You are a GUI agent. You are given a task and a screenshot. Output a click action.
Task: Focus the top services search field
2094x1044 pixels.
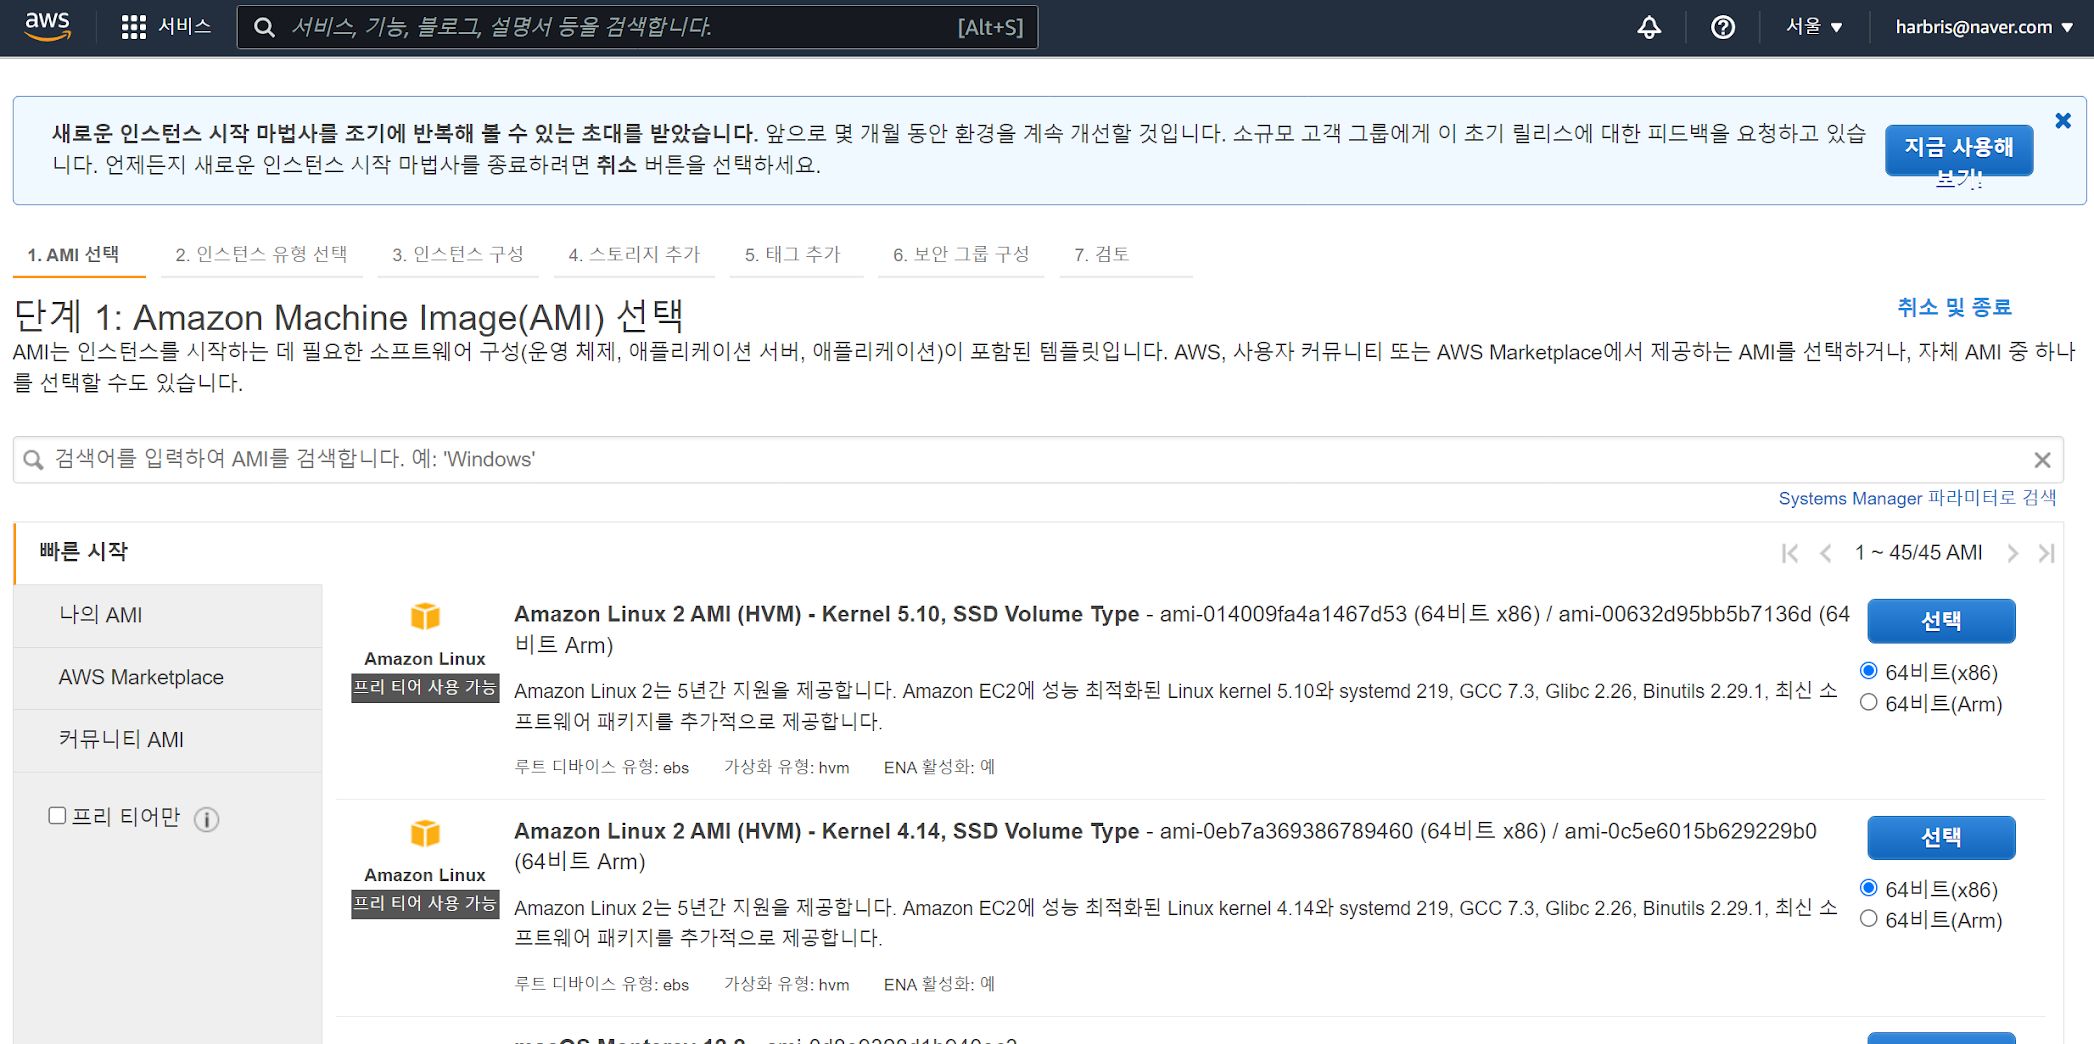pos(637,27)
